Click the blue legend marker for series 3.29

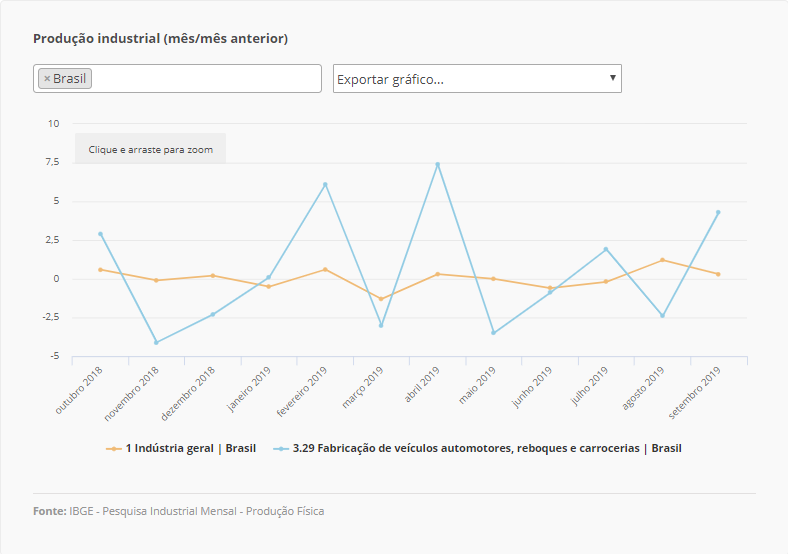tap(281, 449)
